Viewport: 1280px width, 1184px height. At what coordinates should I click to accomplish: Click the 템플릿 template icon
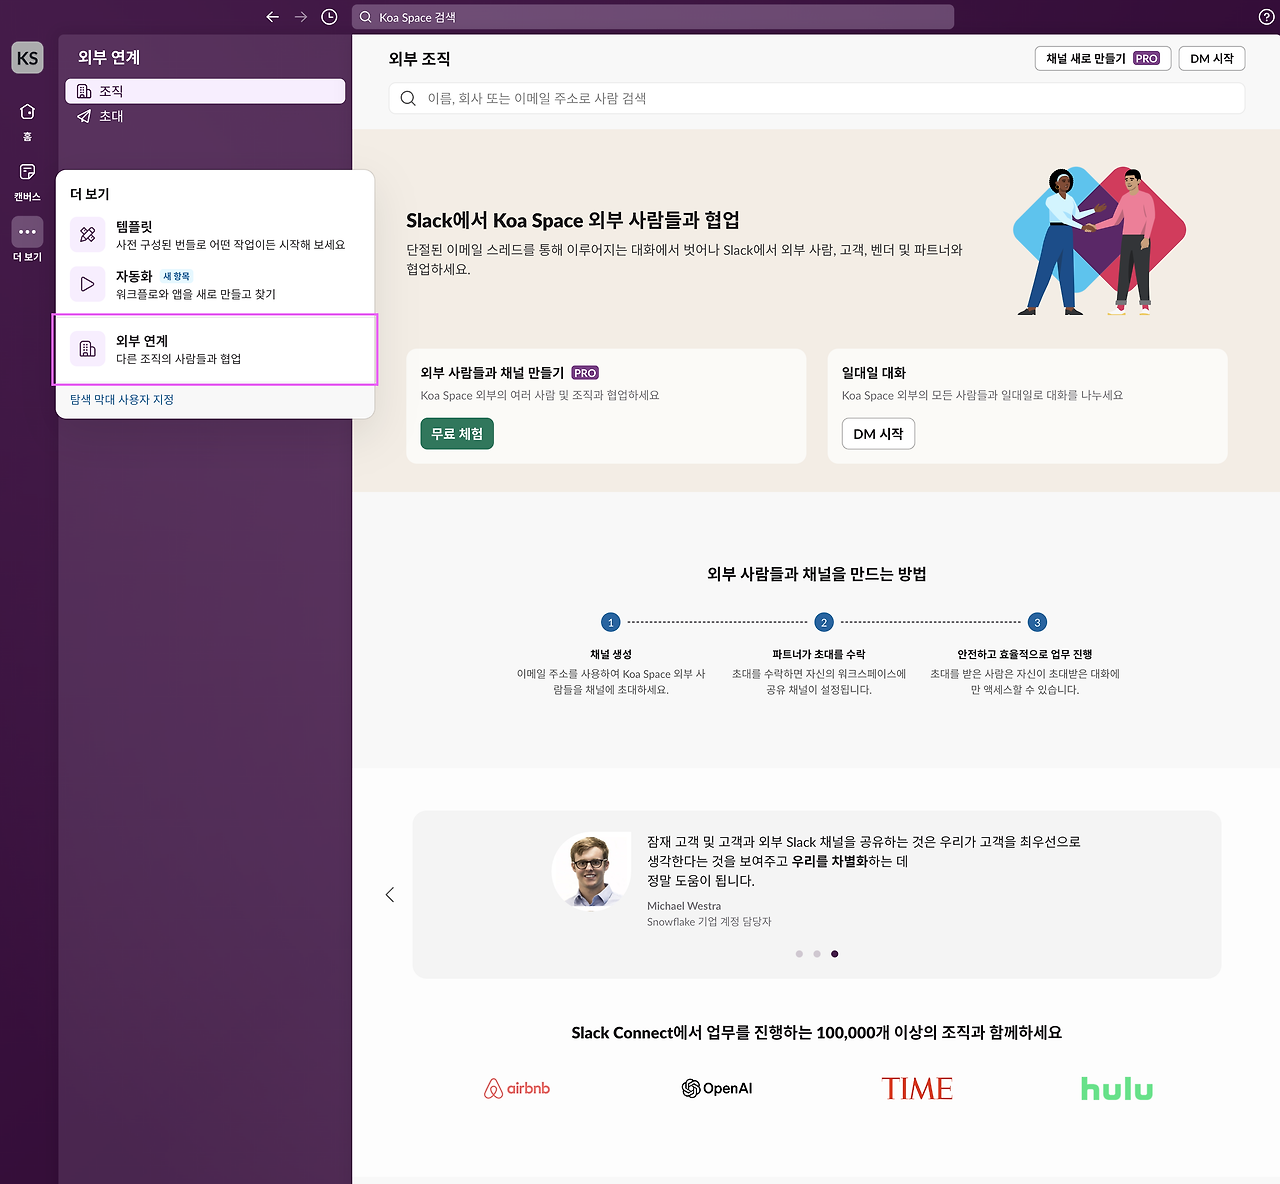click(88, 234)
